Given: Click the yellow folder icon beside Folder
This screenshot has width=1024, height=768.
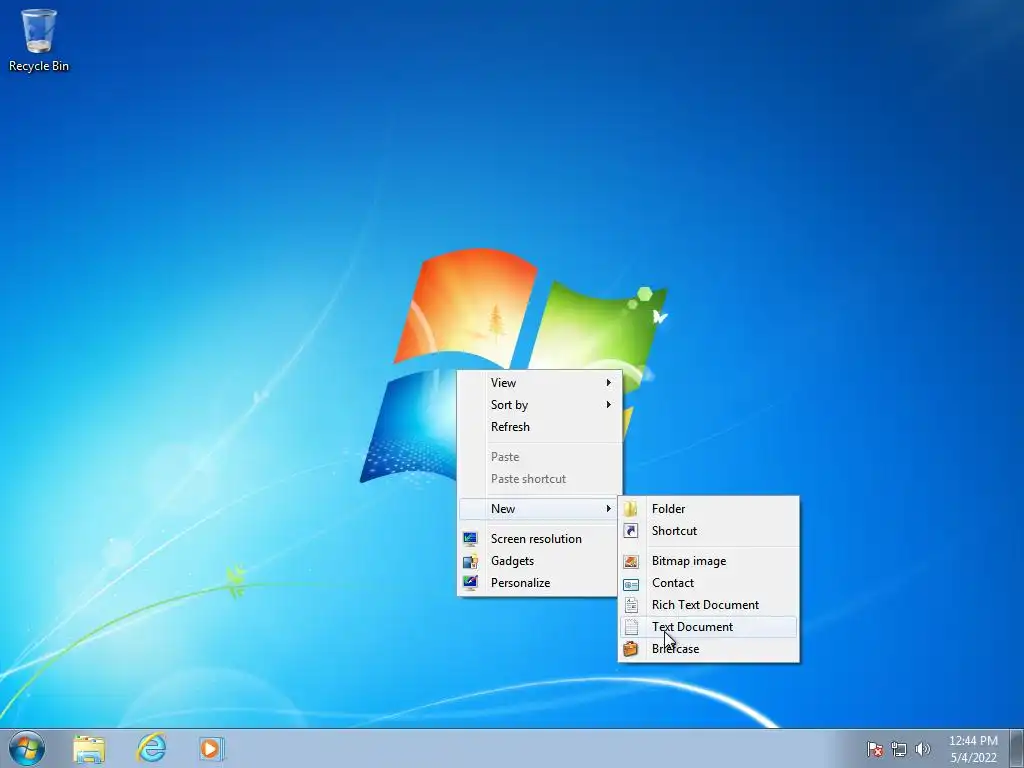Looking at the screenshot, I should click(x=631, y=509).
